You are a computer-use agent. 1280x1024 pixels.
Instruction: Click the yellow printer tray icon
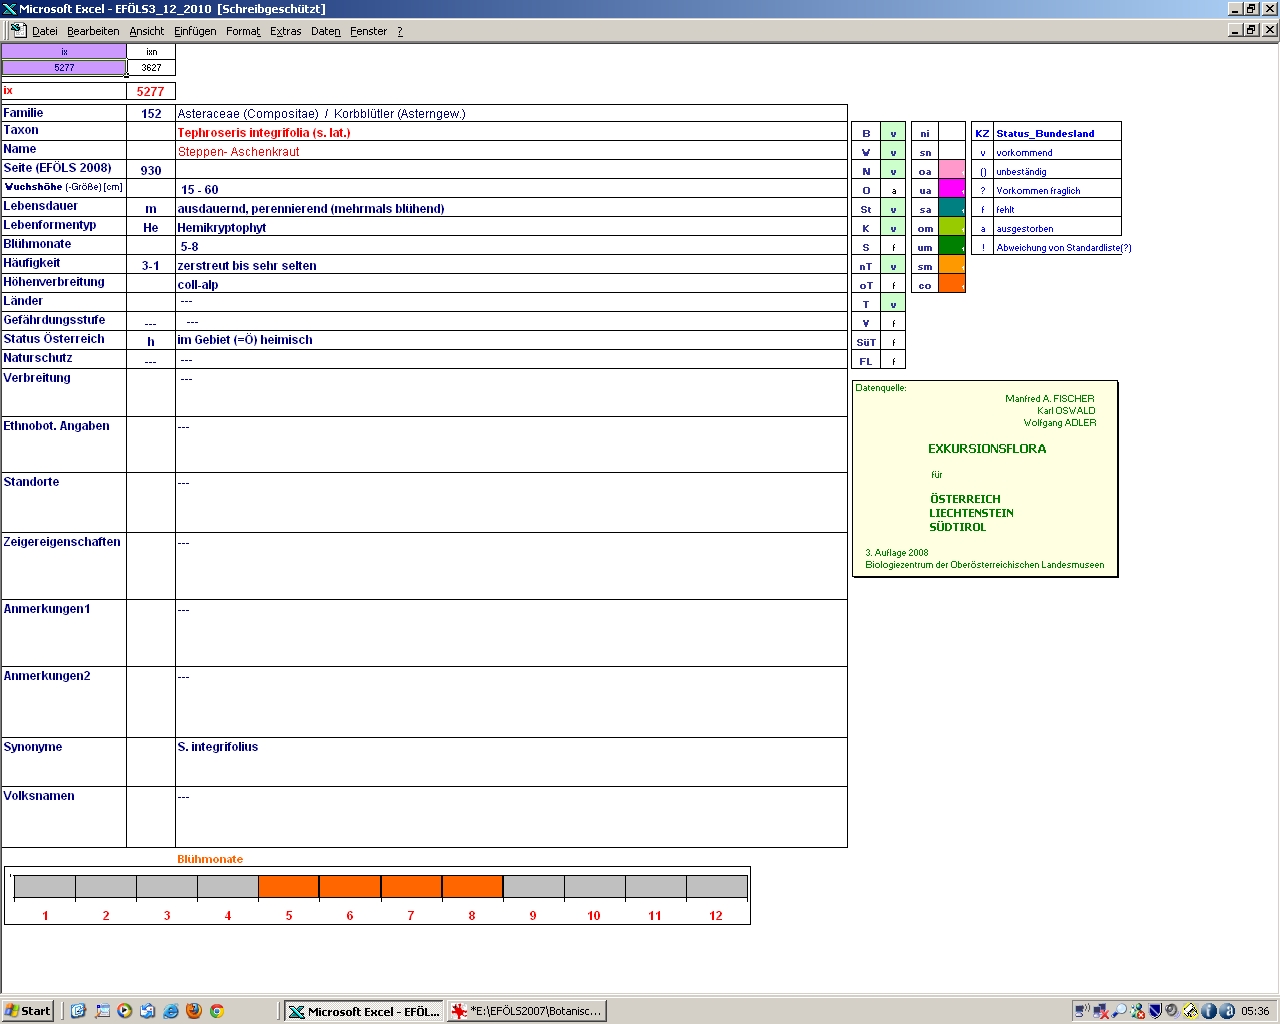click(x=1190, y=1011)
